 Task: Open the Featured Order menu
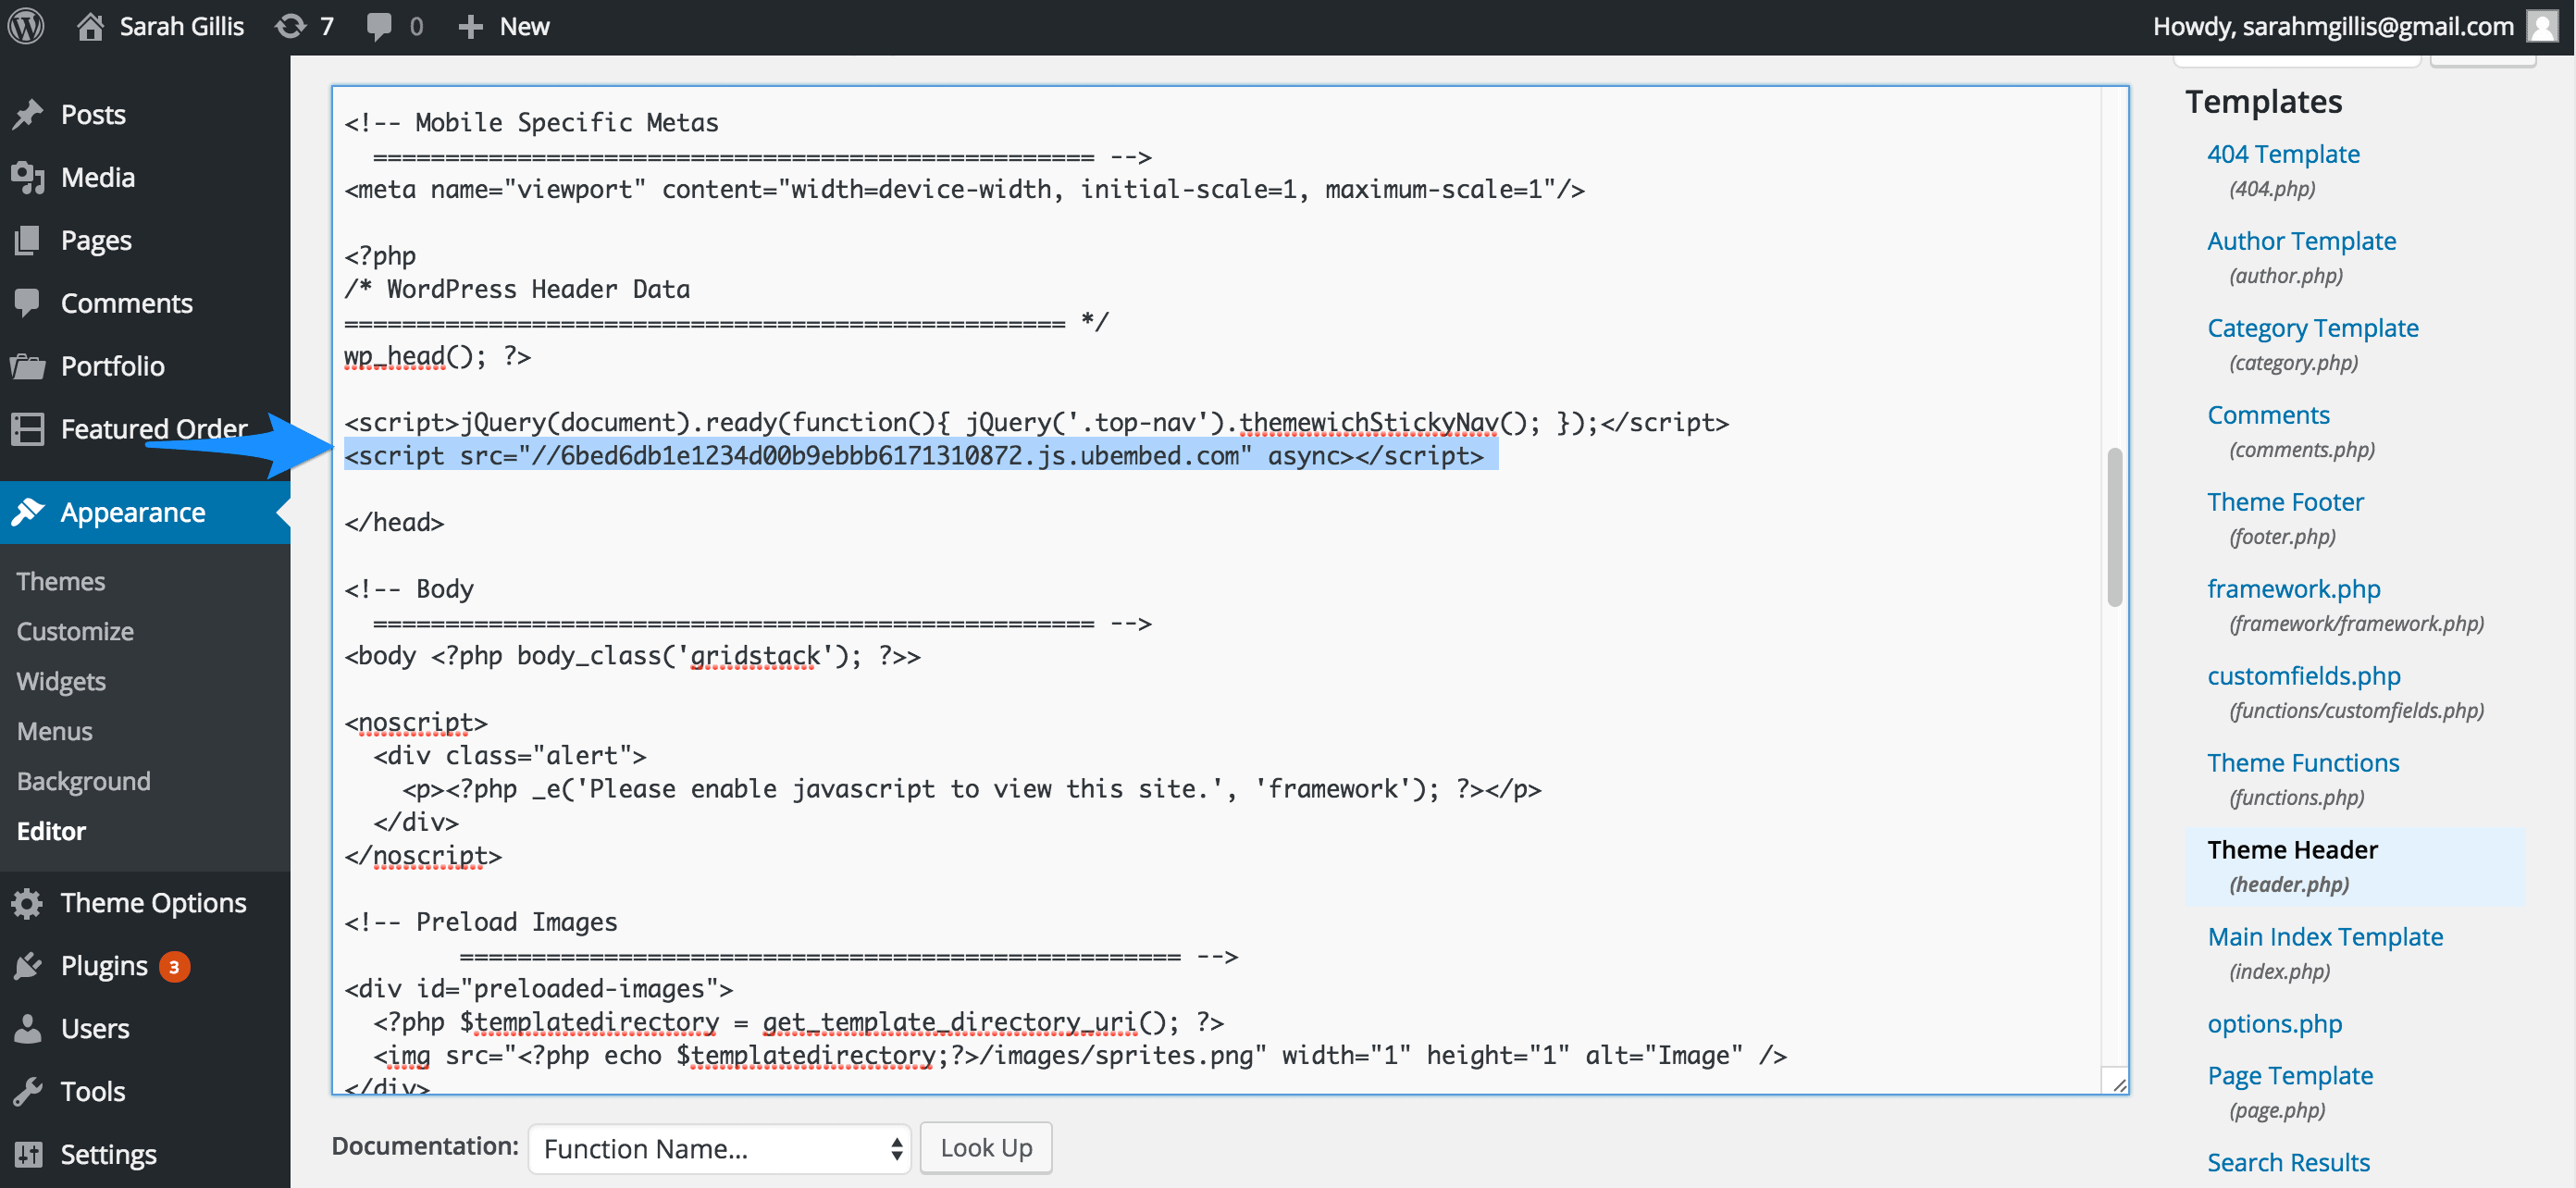154,428
